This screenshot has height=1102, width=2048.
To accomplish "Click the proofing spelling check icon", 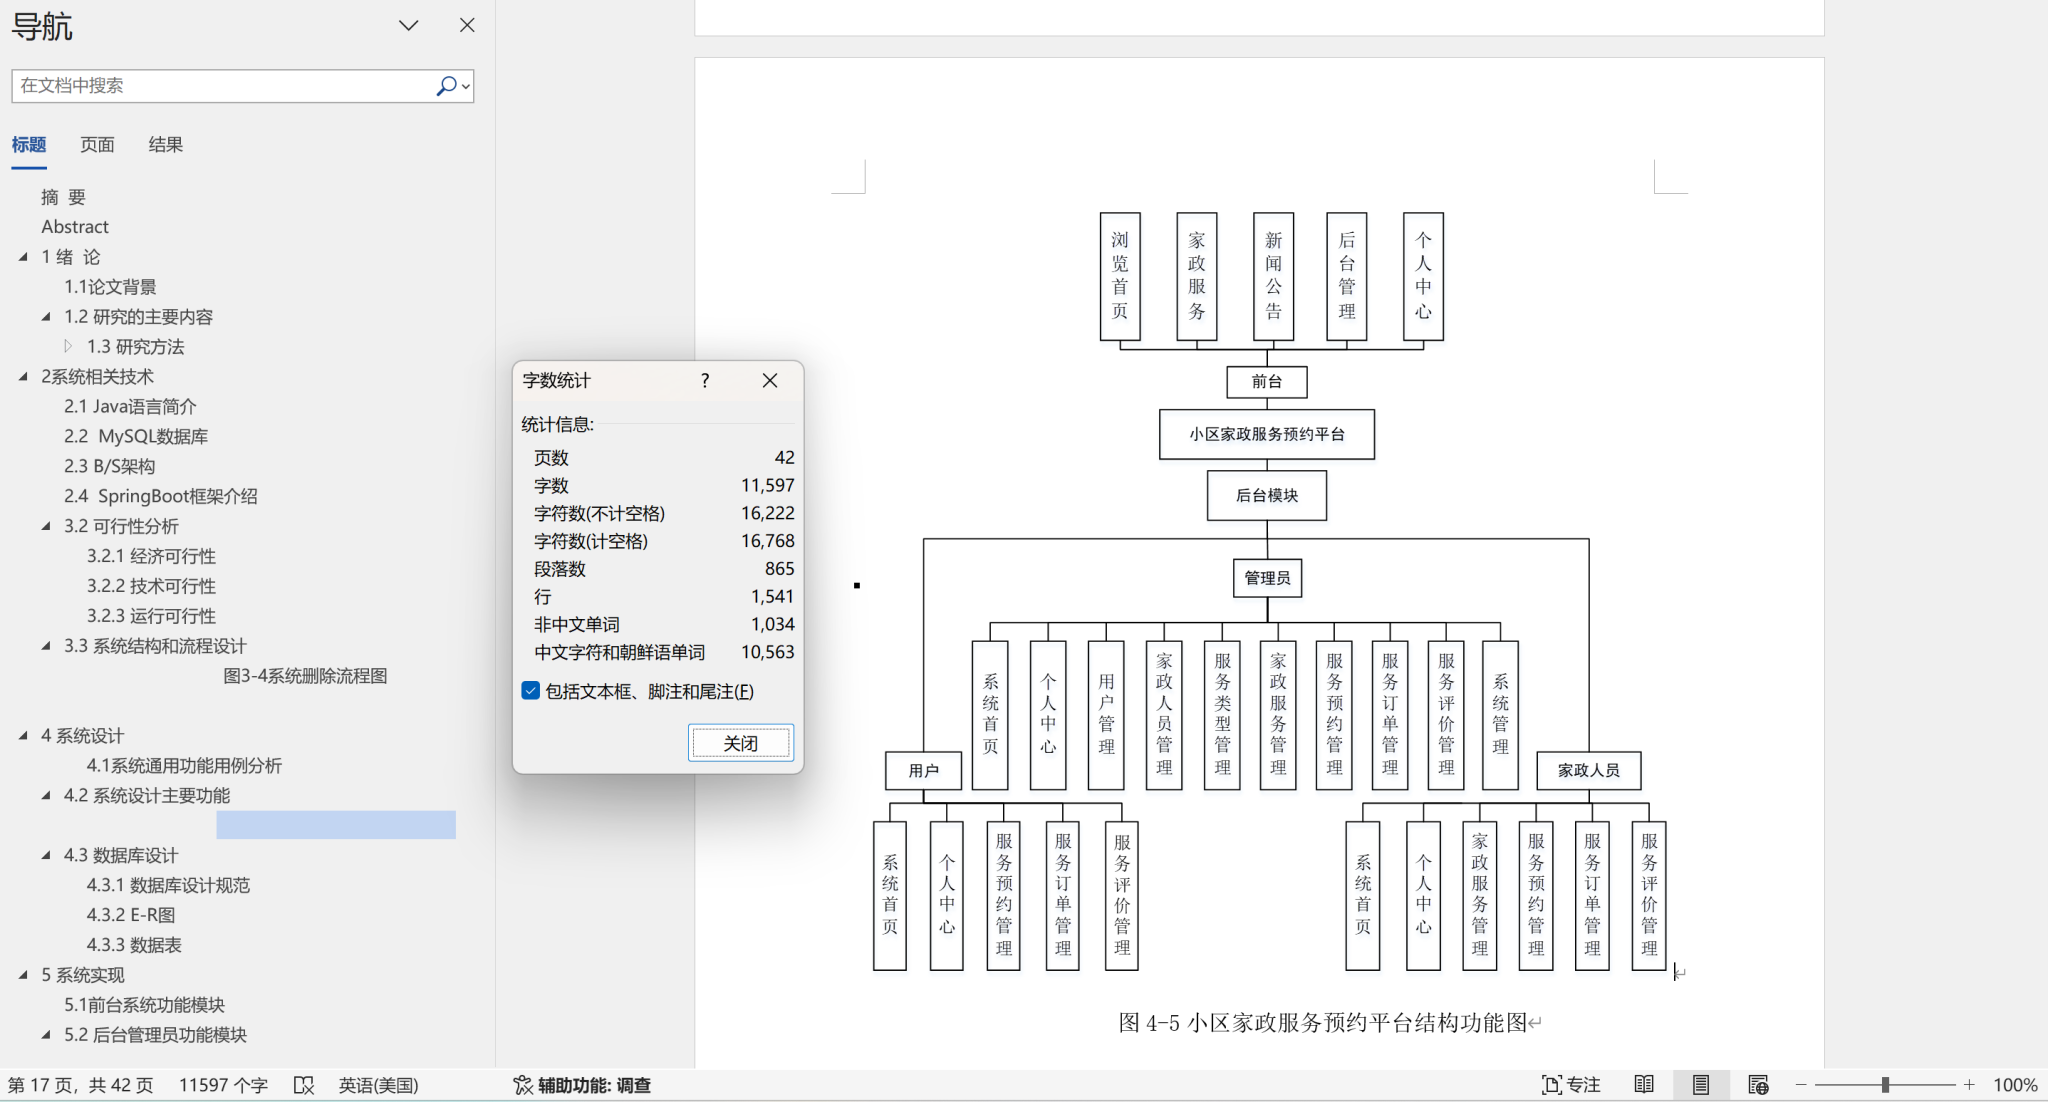I will click(x=304, y=1085).
